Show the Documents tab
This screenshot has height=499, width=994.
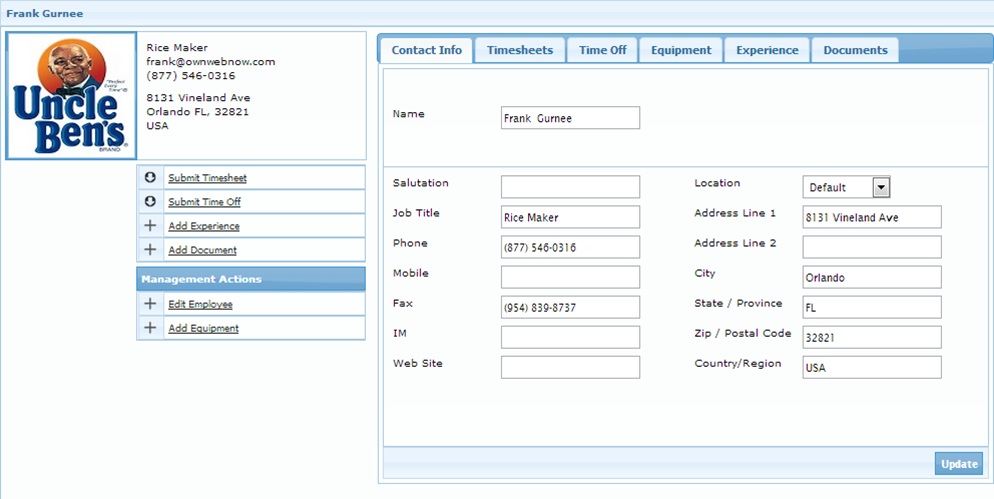click(x=855, y=50)
